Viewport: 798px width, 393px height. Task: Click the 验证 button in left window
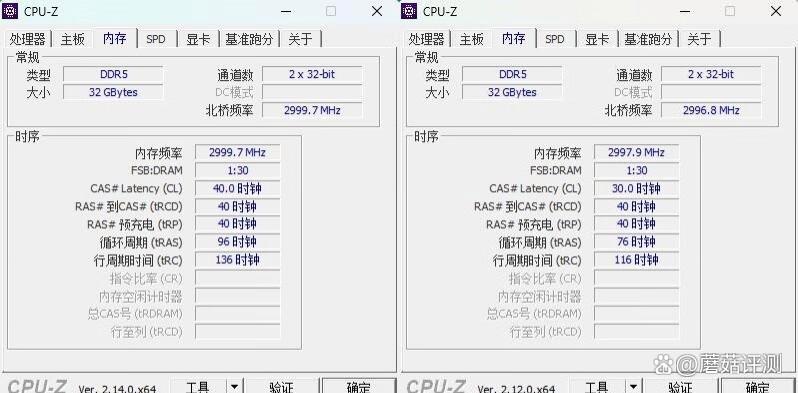point(281,387)
